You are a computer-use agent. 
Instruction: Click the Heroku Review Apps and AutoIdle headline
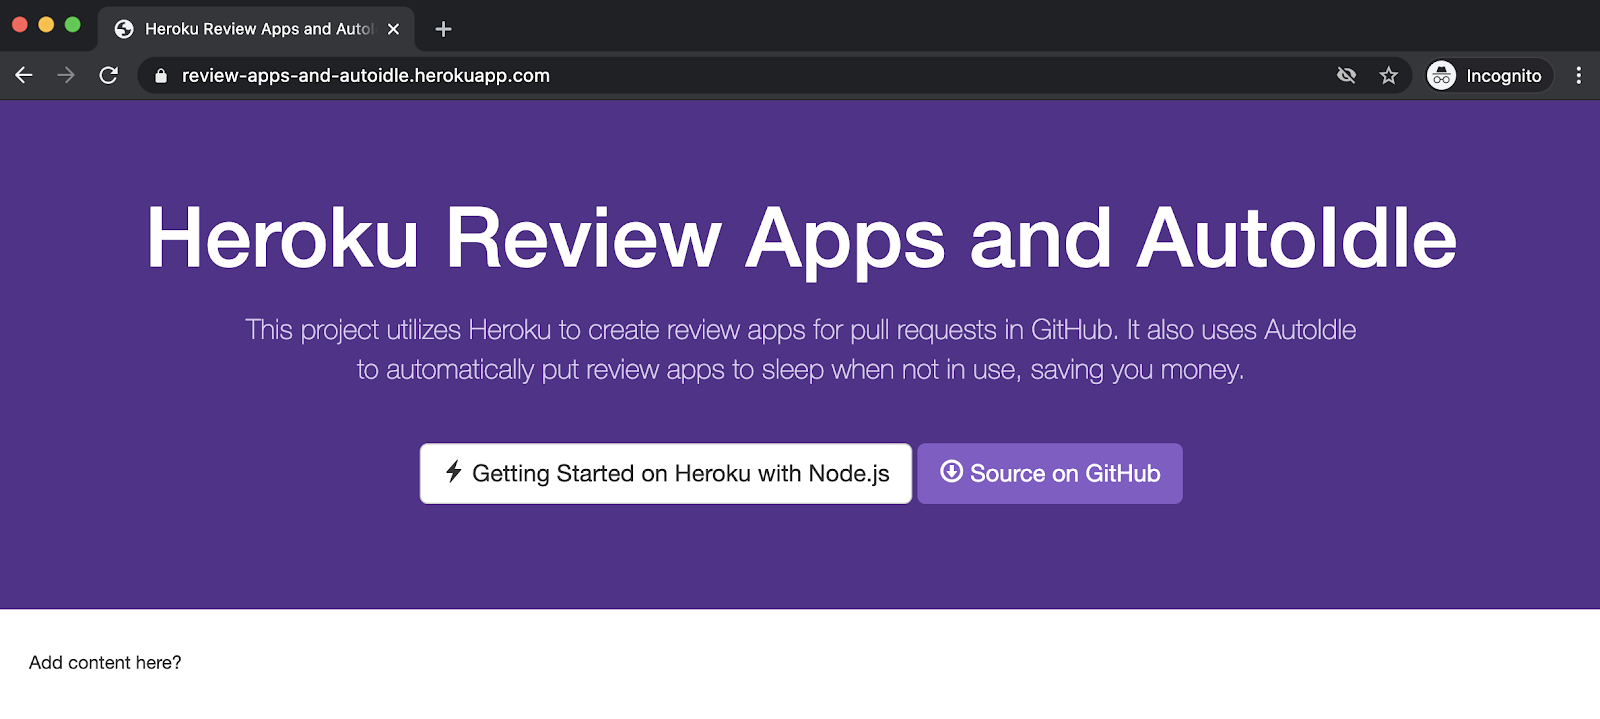[x=800, y=238]
